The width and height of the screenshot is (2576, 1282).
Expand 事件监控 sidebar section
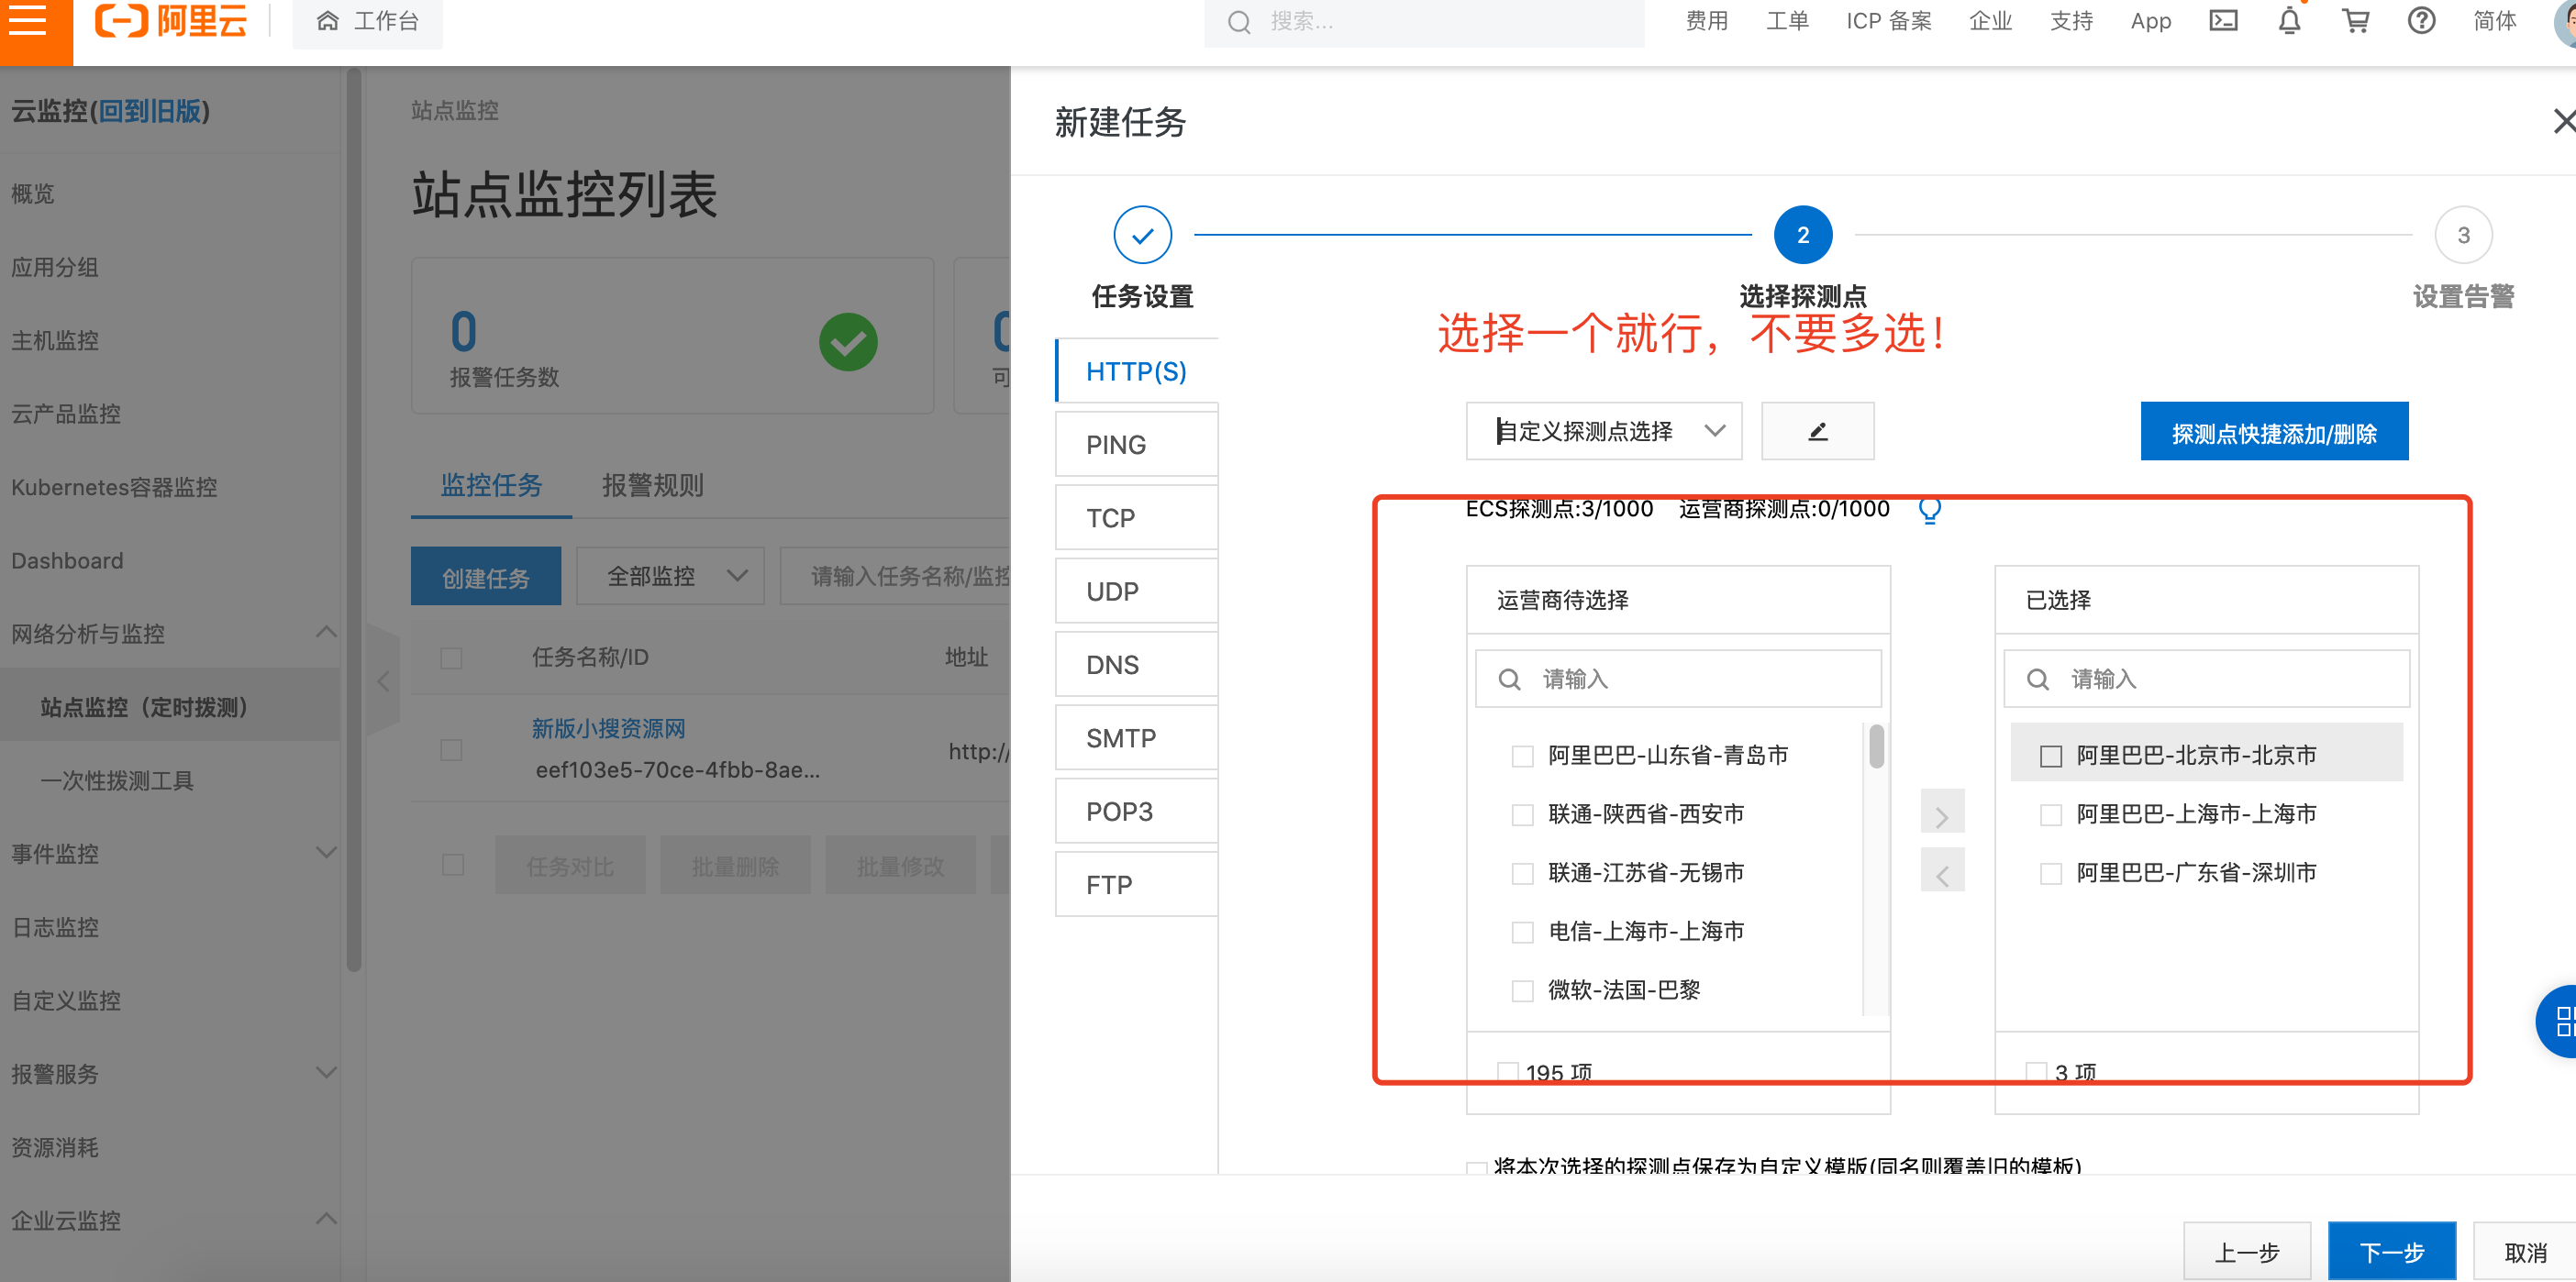(326, 853)
